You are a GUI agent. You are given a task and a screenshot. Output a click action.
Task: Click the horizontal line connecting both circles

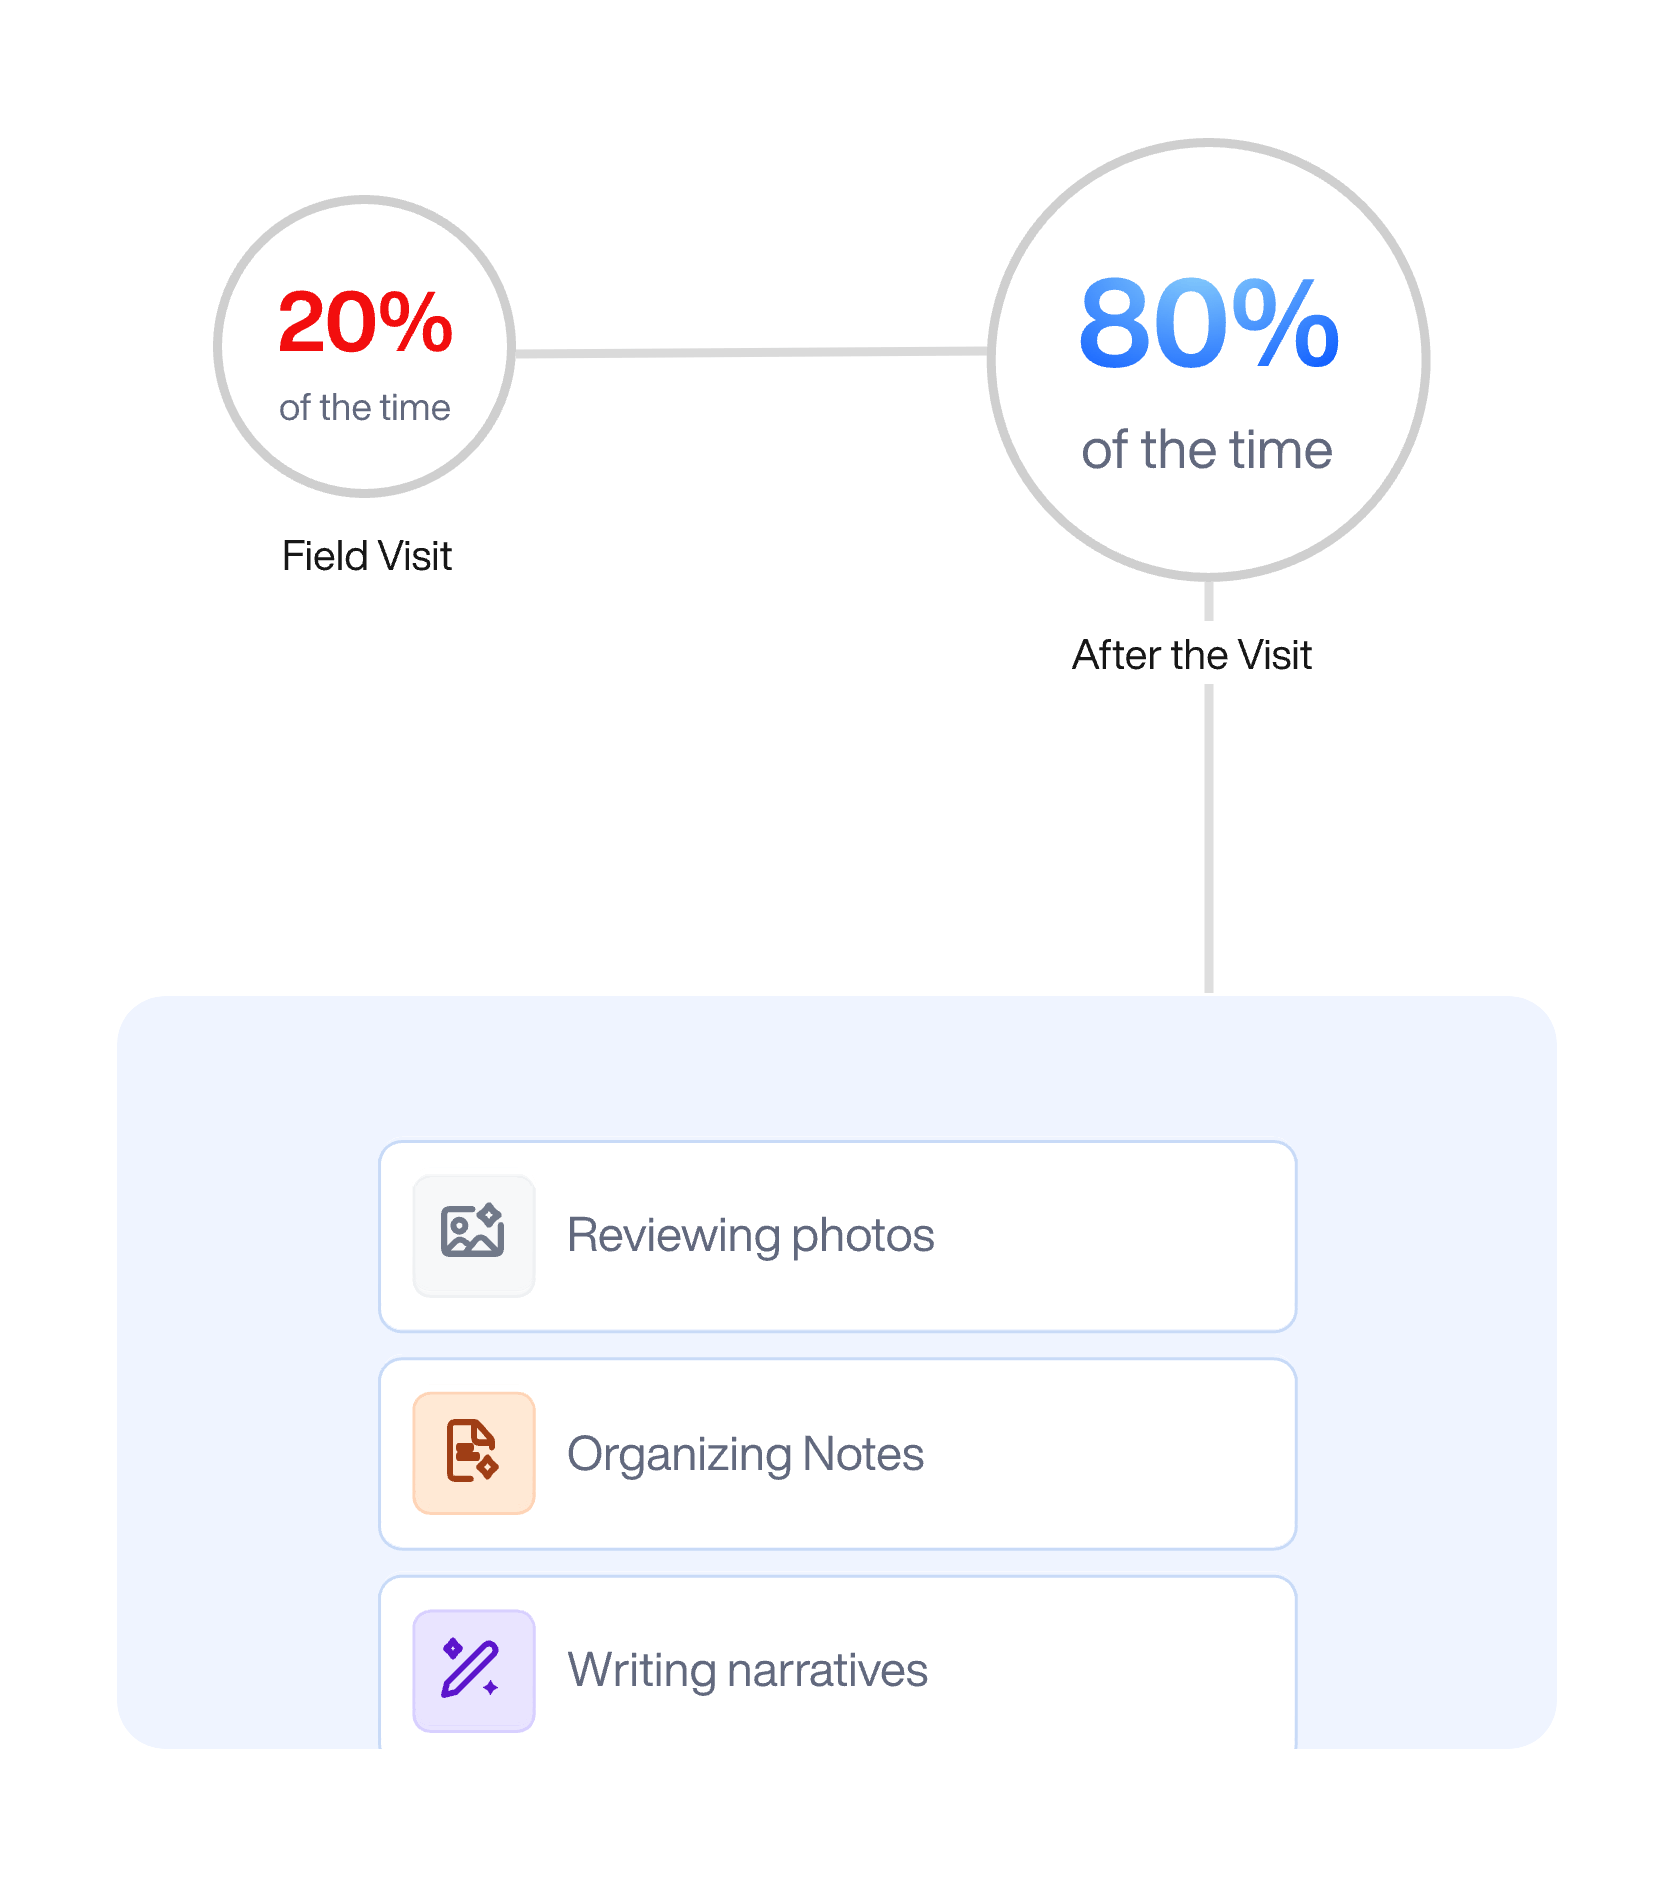pos(751,352)
